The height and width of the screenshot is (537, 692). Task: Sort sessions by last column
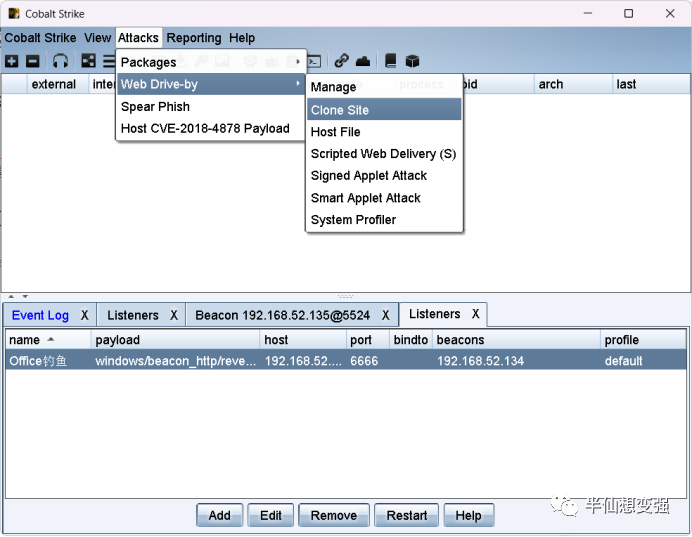coord(651,84)
